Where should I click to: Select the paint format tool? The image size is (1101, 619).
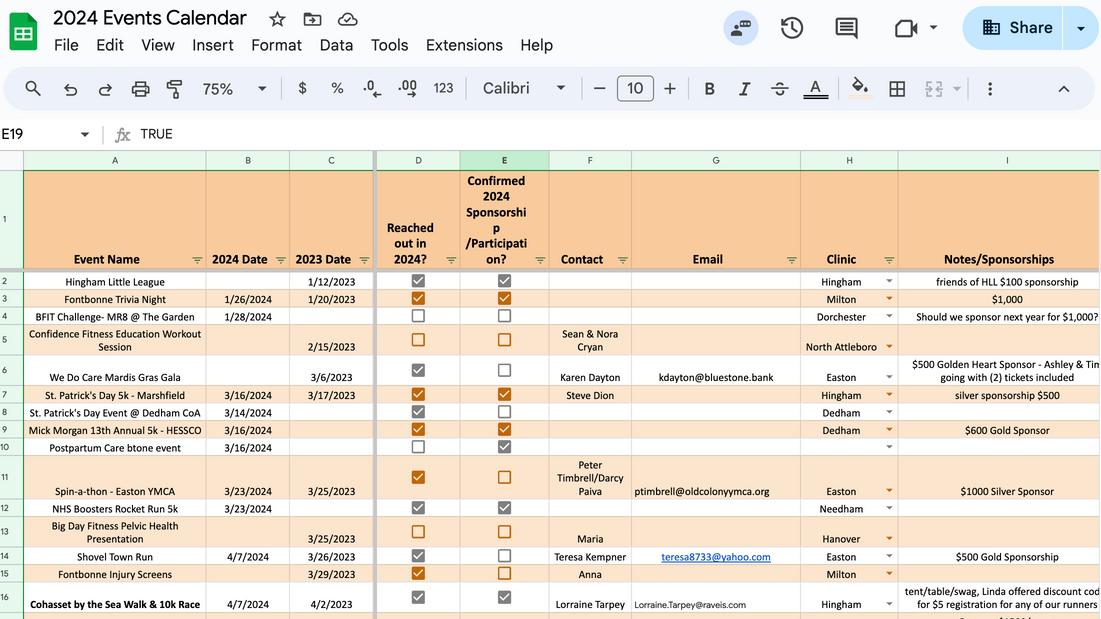174,89
